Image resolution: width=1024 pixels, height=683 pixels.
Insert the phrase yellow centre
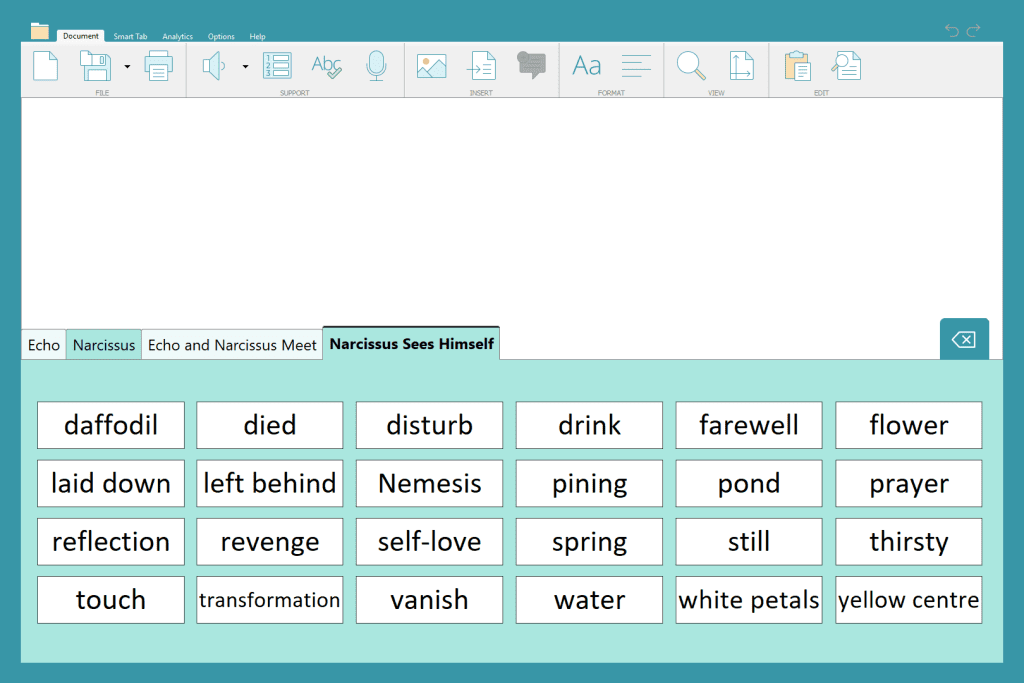(x=908, y=599)
